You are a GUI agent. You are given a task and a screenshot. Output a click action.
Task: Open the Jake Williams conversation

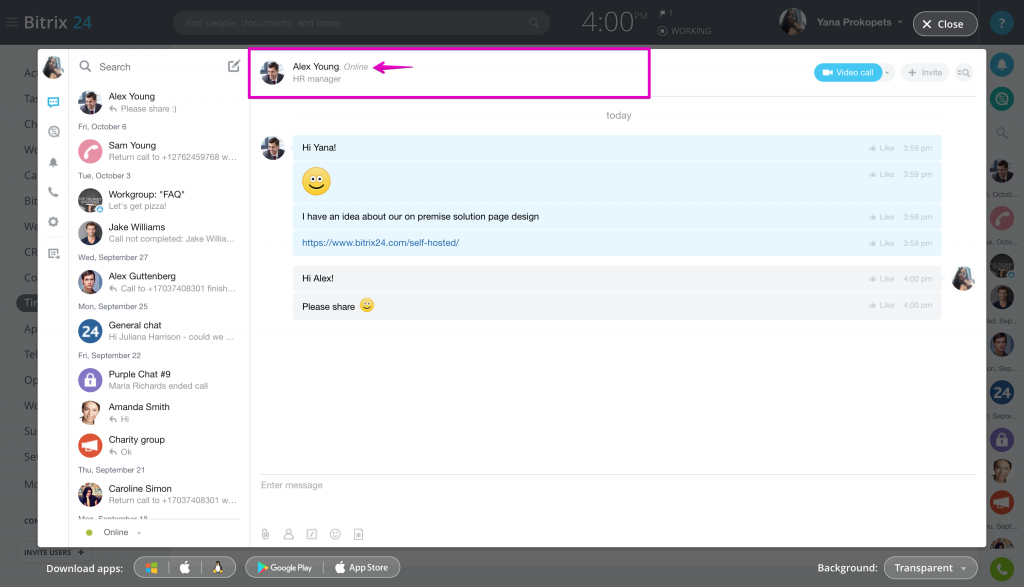157,233
